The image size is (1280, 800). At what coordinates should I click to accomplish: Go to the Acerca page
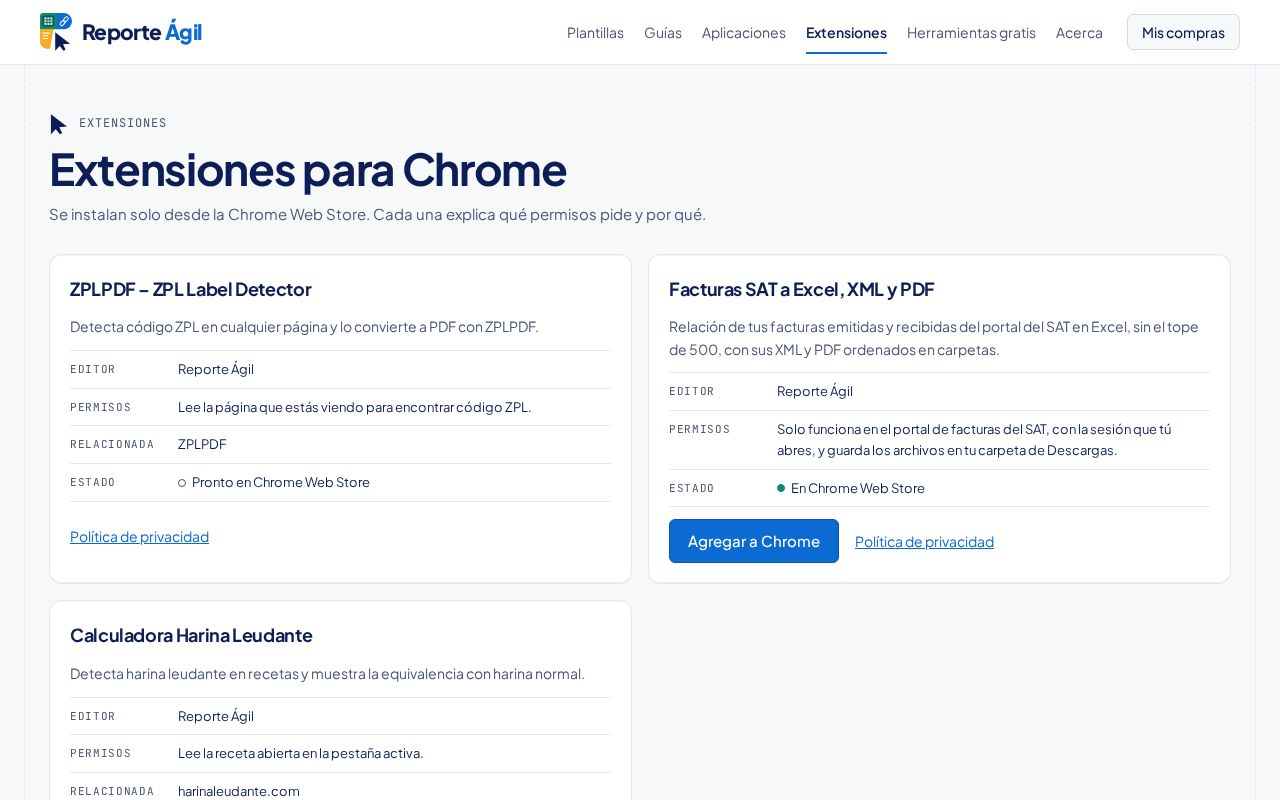(1079, 32)
